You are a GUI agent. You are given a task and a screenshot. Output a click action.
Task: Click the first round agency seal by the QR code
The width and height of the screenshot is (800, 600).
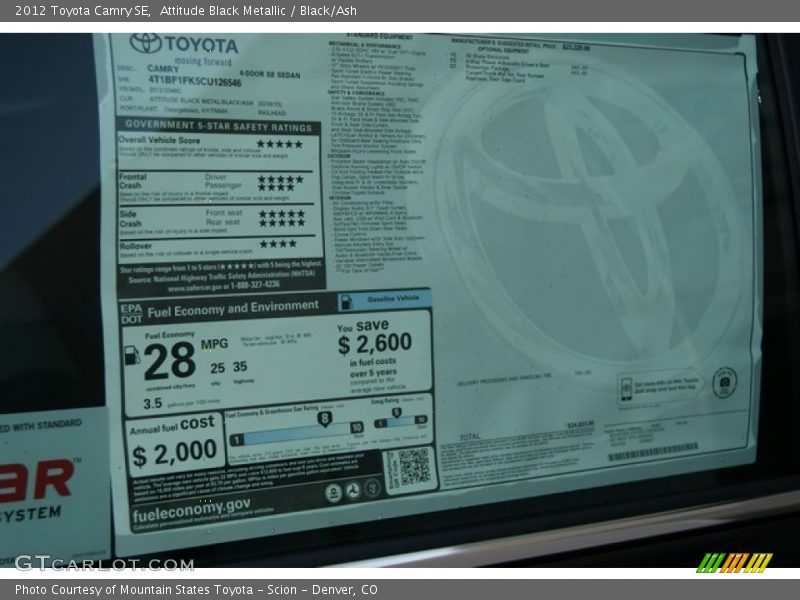point(333,493)
